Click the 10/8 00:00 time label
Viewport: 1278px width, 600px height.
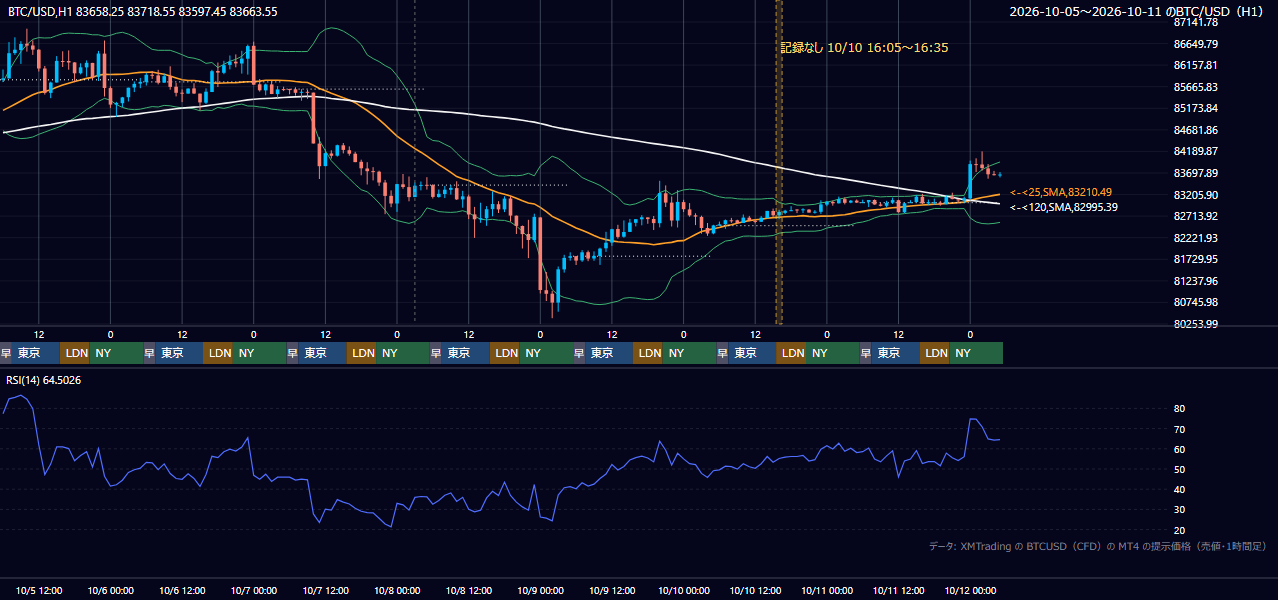pos(398,590)
